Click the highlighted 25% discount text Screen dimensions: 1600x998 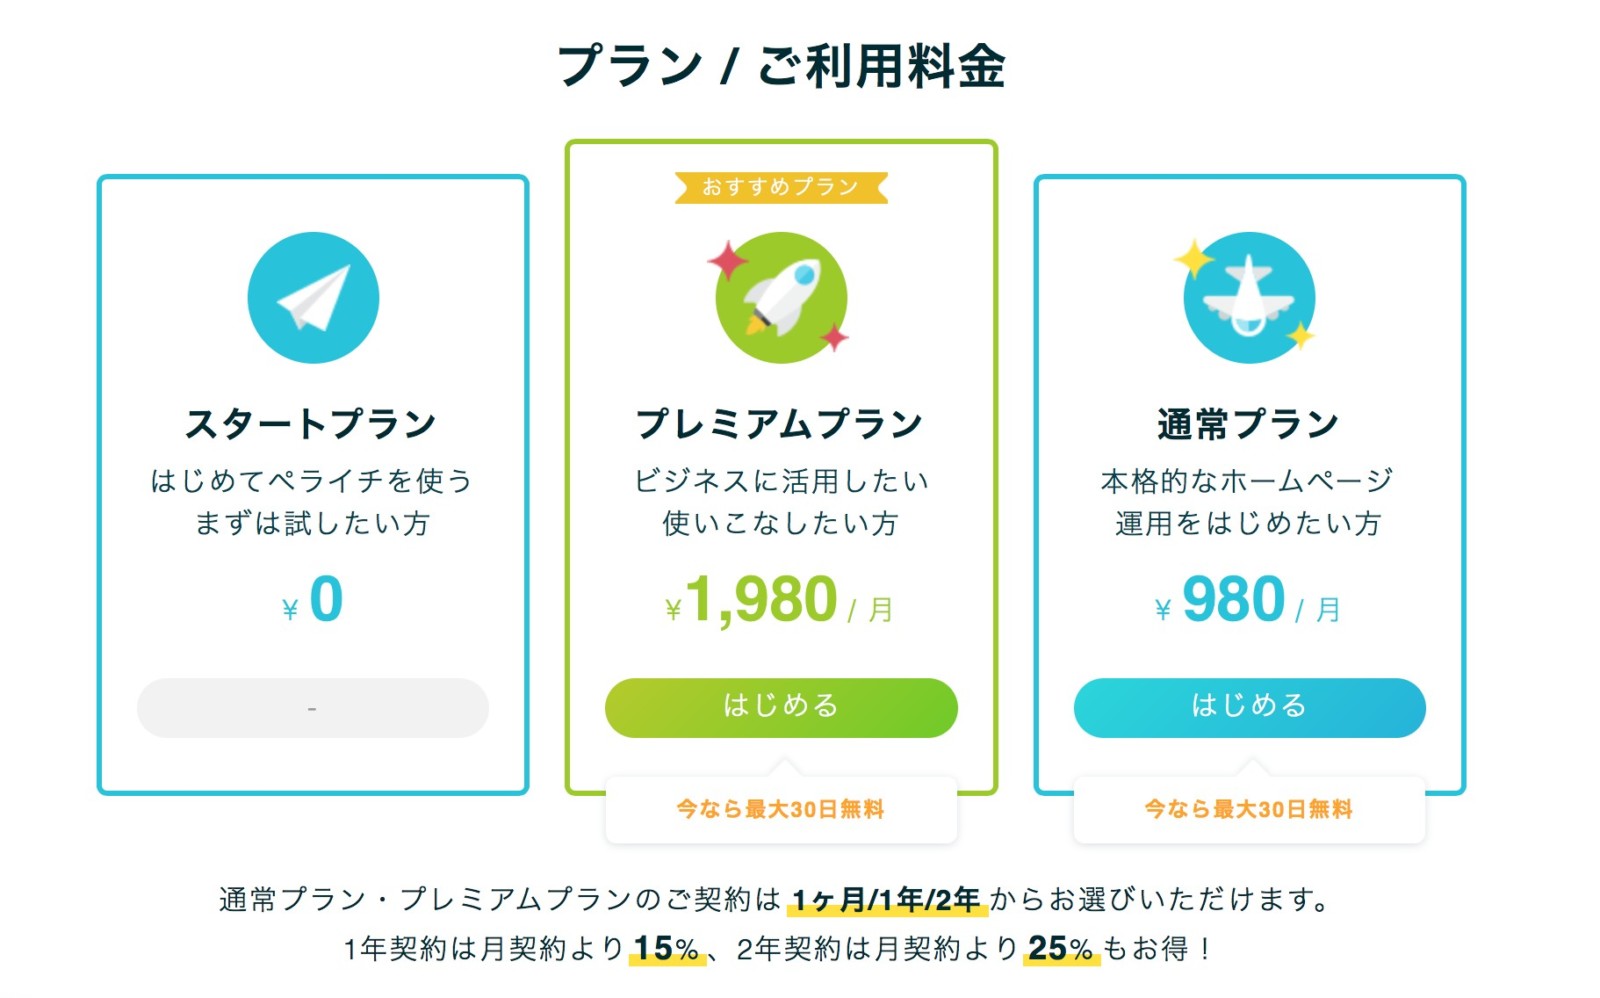[x=1060, y=948]
